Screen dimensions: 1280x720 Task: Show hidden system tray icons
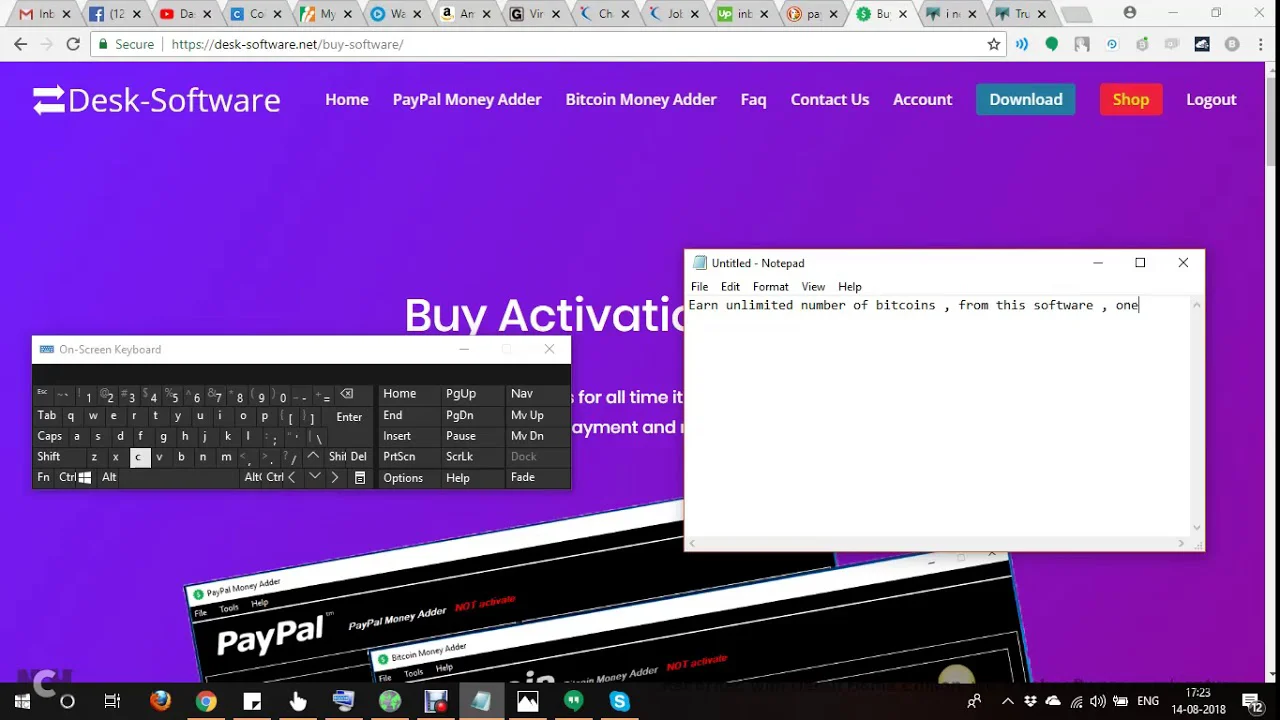[x=1007, y=702]
